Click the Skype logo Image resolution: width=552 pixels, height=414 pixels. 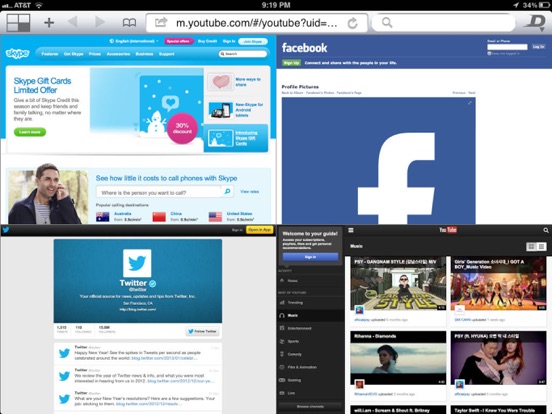[x=17, y=53]
